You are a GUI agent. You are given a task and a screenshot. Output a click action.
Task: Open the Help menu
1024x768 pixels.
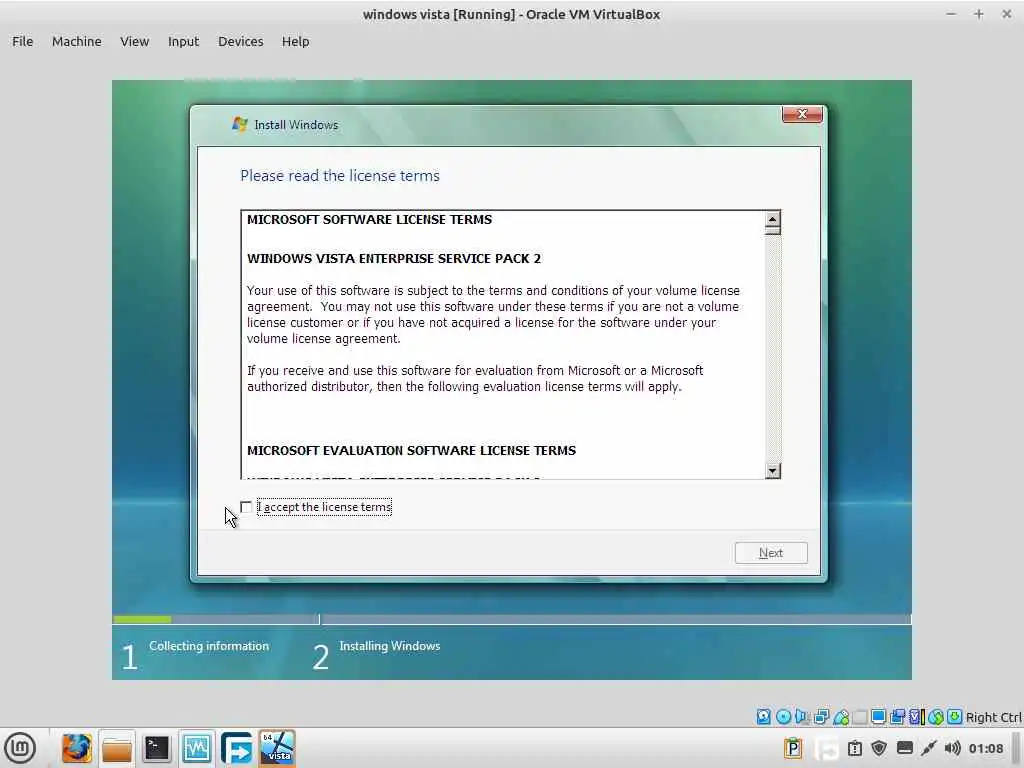(295, 41)
